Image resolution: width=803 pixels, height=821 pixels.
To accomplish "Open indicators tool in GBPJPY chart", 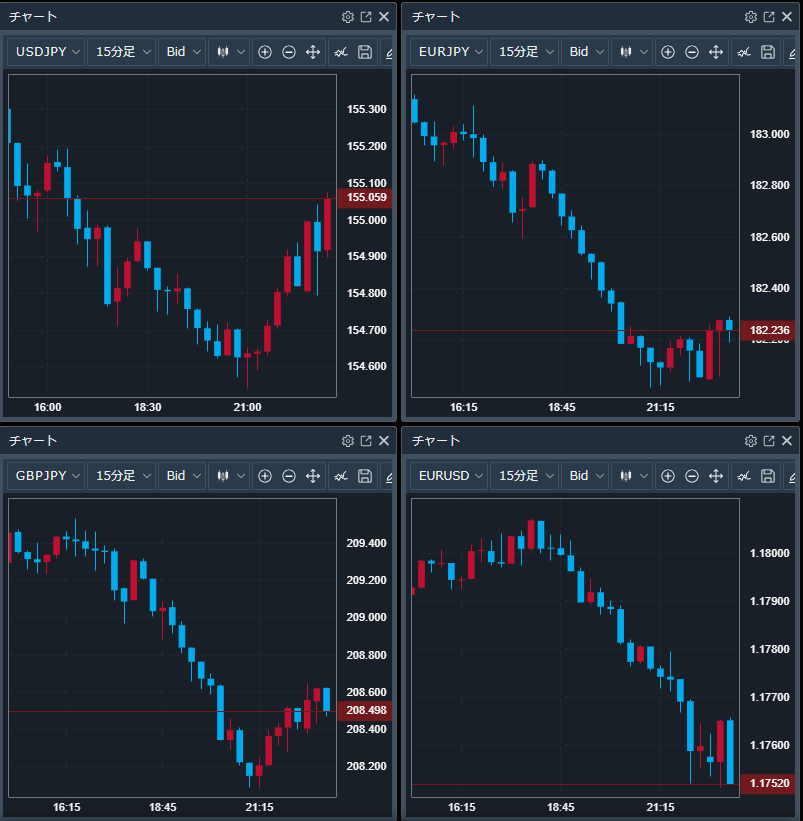I will point(341,476).
